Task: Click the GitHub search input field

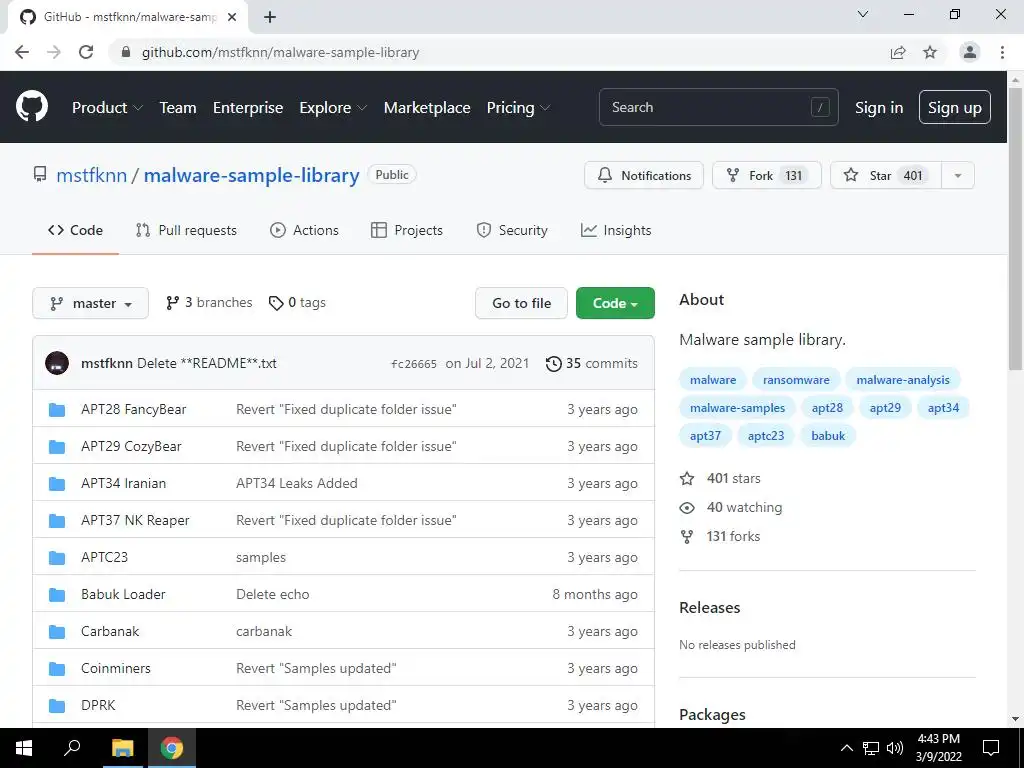Action: pos(718,107)
